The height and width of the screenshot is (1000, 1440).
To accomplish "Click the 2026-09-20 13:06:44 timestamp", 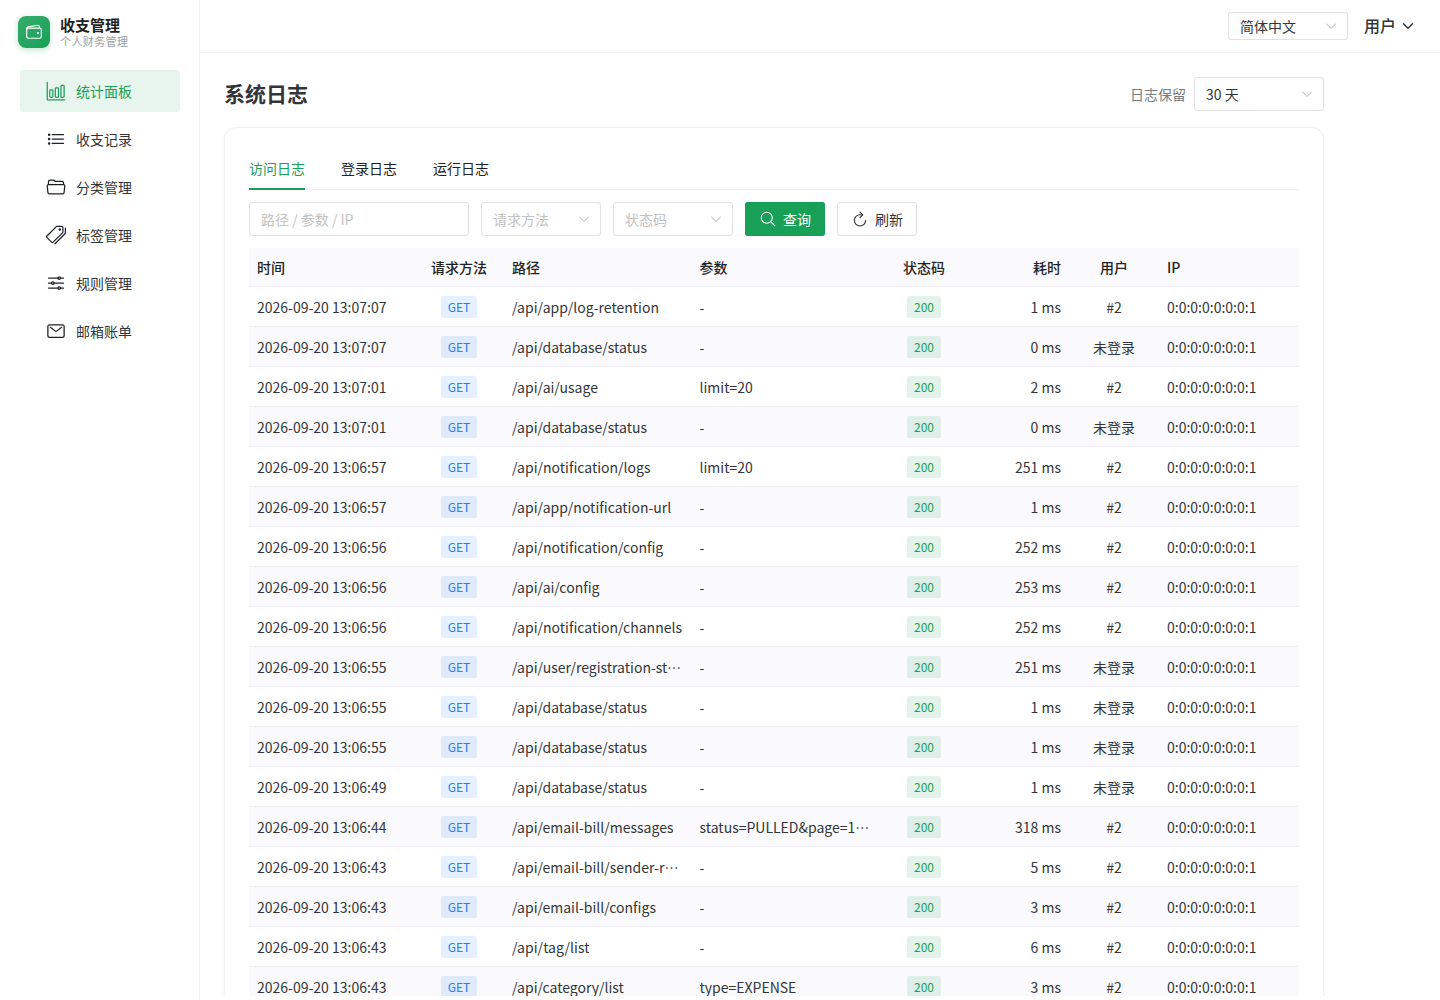I will (322, 828).
